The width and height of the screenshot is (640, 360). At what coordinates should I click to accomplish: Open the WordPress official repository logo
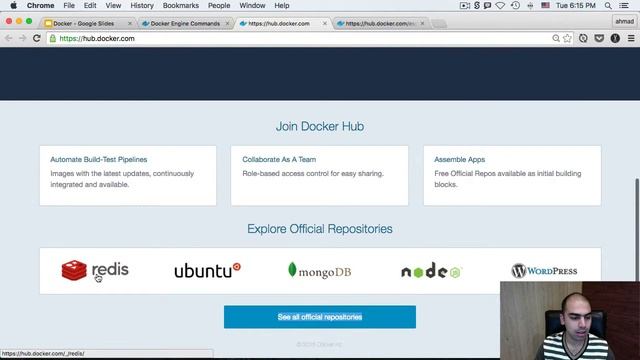[544, 271]
